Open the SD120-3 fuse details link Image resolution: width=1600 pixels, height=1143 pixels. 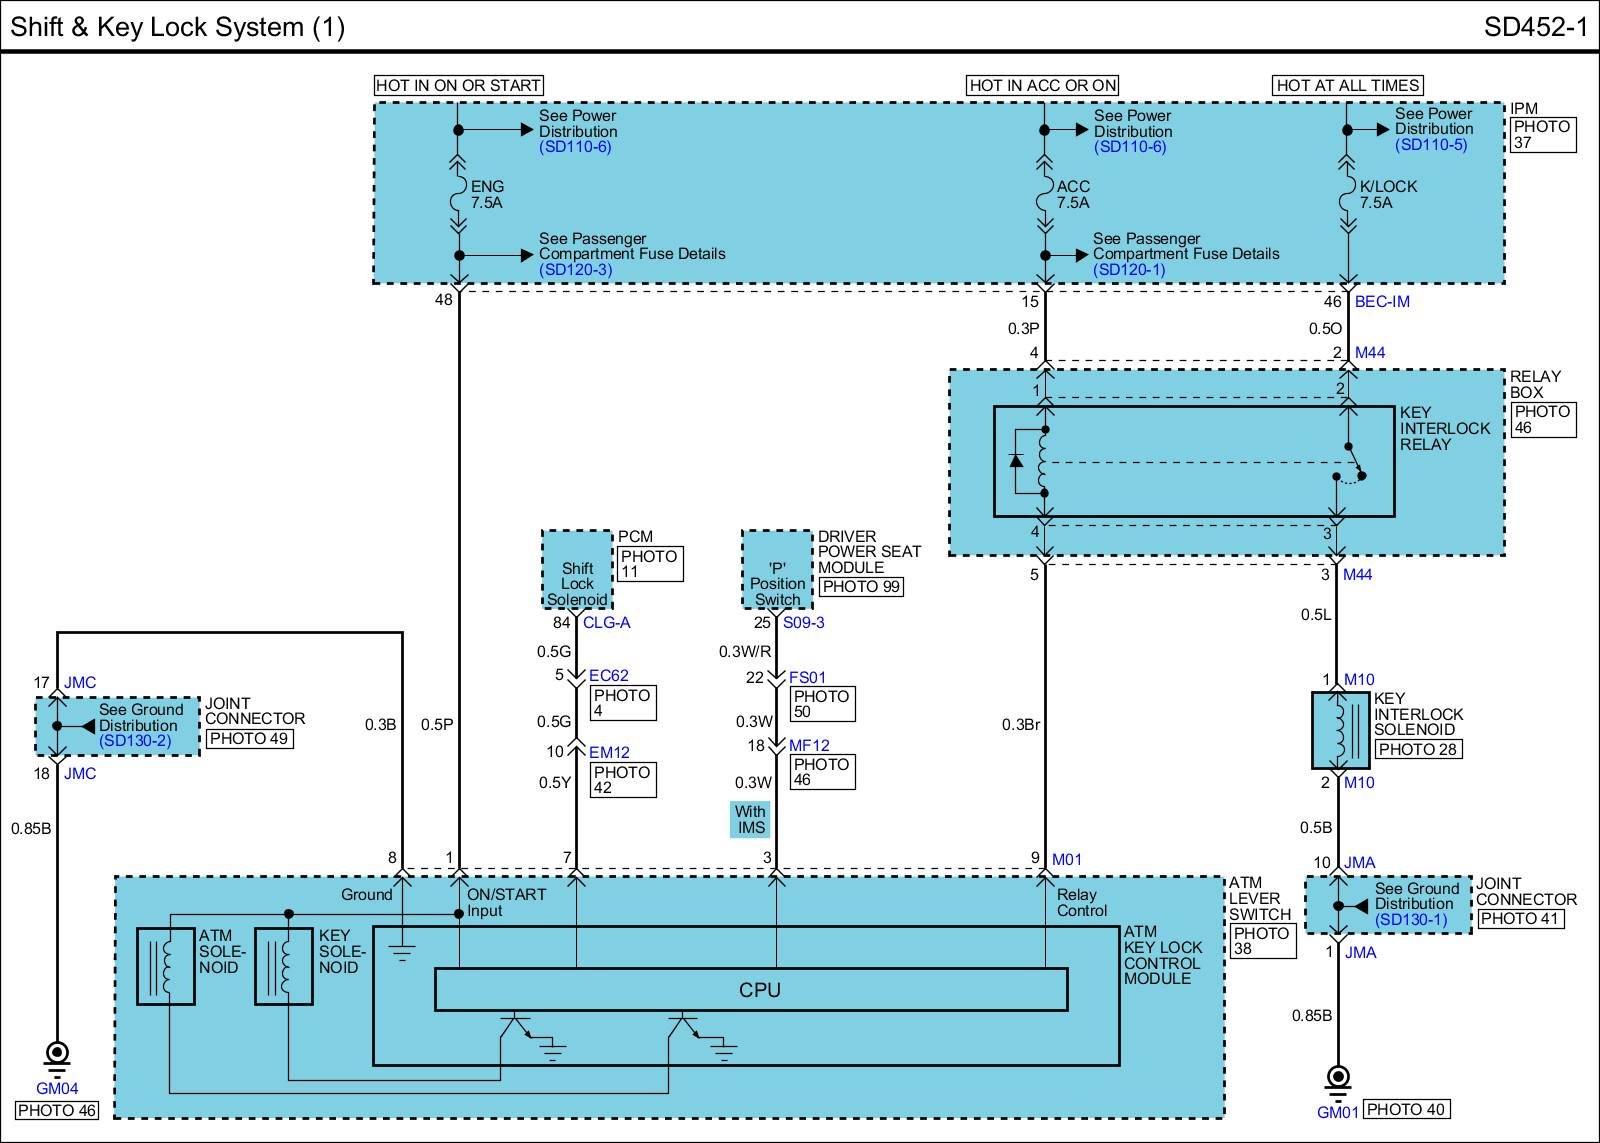point(575,270)
